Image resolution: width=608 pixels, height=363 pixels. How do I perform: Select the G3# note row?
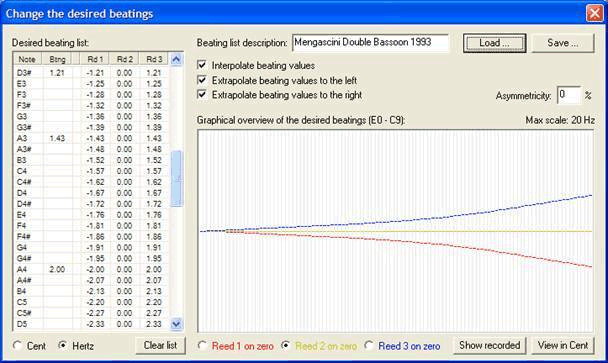click(x=91, y=127)
